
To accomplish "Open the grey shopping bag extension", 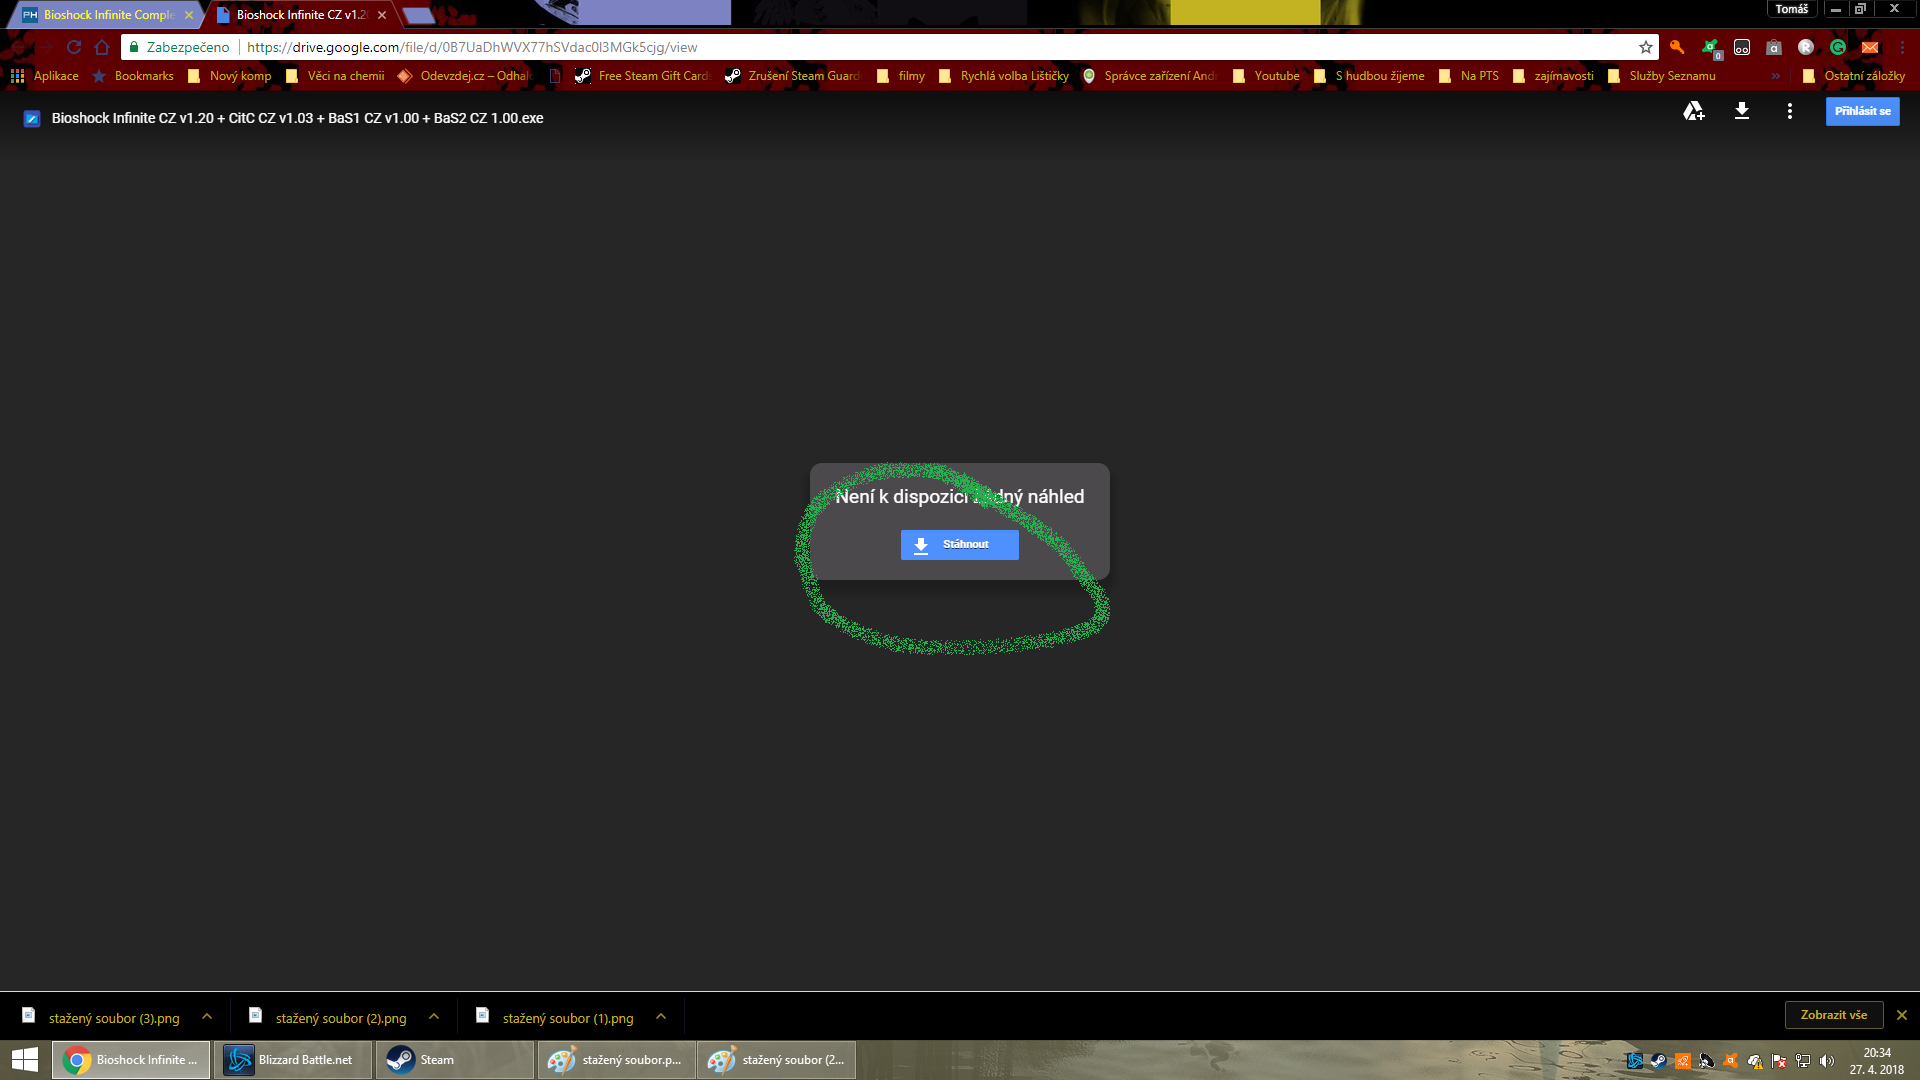I will coord(1774,47).
